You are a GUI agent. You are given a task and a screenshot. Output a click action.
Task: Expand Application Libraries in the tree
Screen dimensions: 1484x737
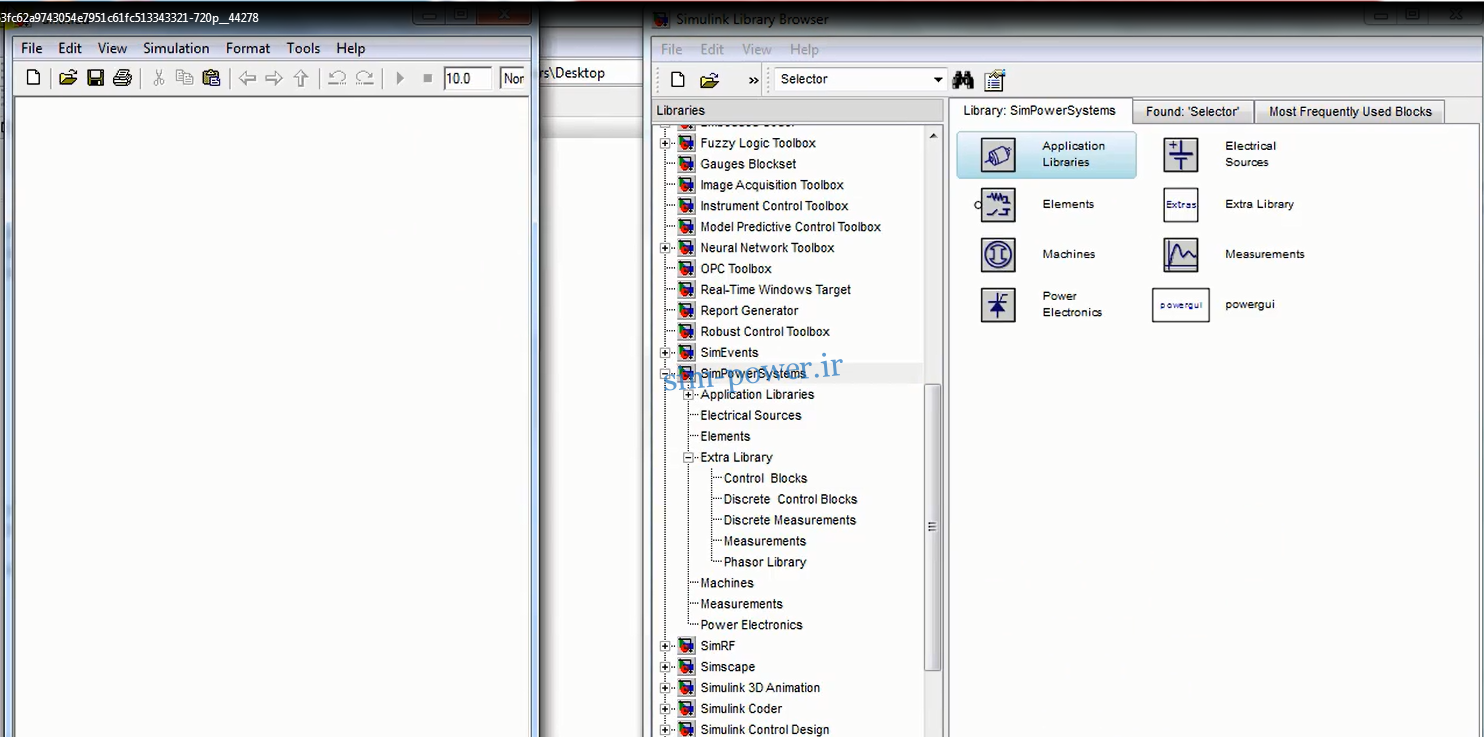tap(688, 395)
